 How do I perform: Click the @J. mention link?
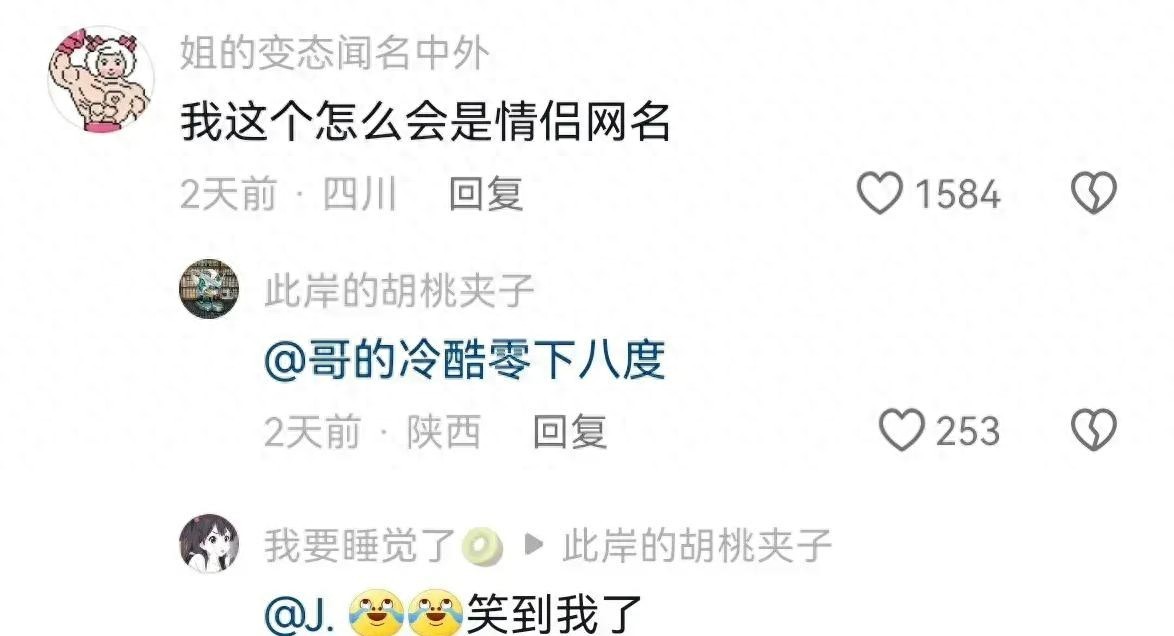299,614
